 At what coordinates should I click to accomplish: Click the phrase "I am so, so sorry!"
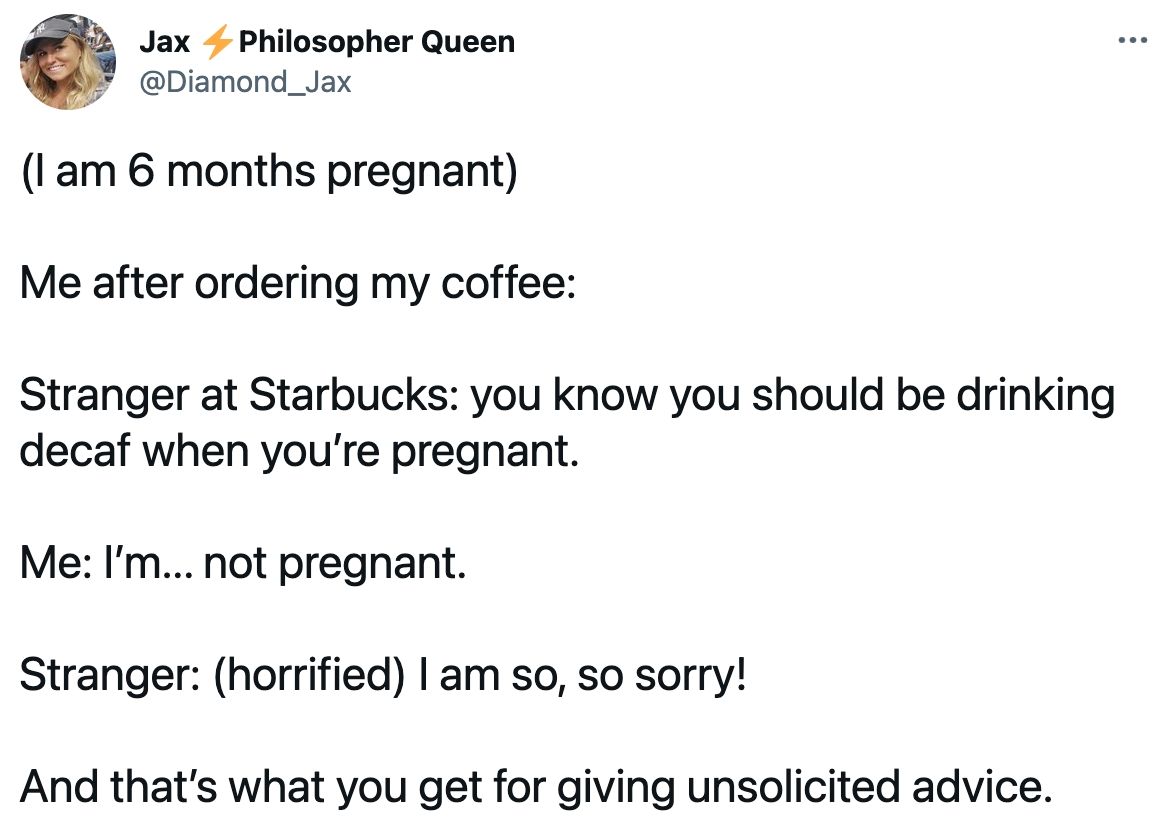click(x=583, y=675)
